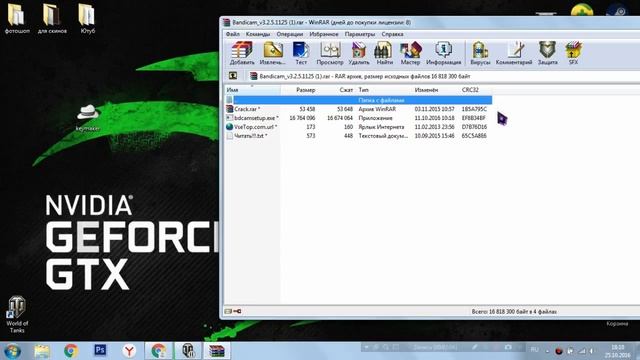The height and width of the screenshot is (360, 640).
Task: Open the Windows Start menu
Action: click(12, 351)
